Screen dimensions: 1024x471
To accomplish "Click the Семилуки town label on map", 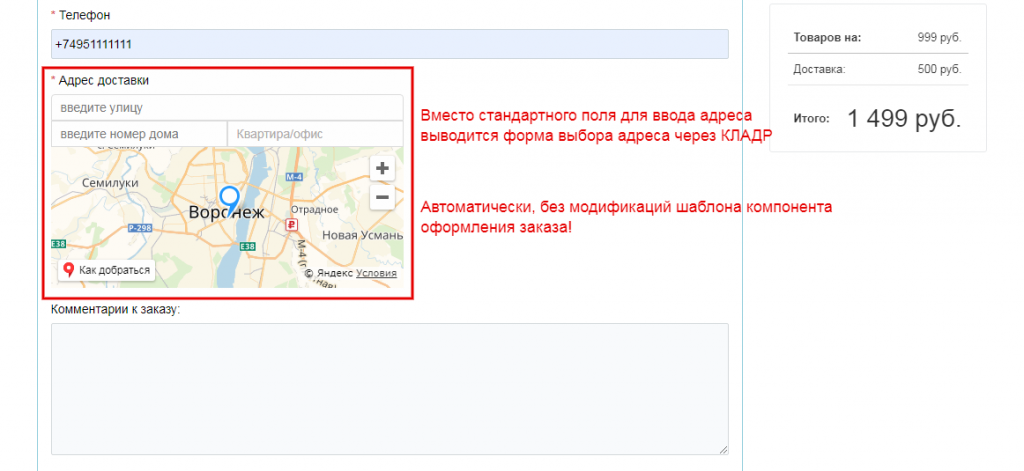I will point(109,184).
